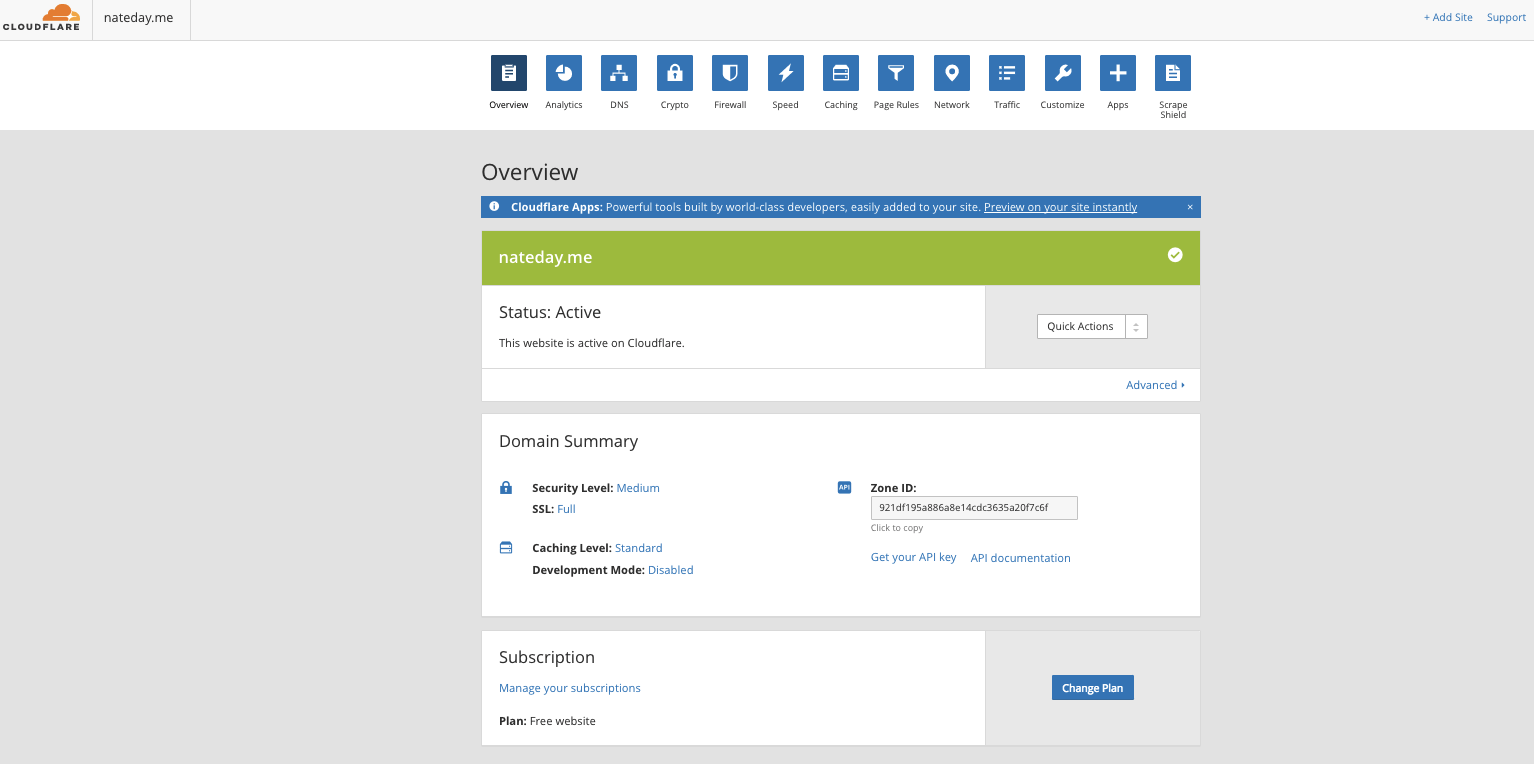Click the Medium security level link

[638, 488]
